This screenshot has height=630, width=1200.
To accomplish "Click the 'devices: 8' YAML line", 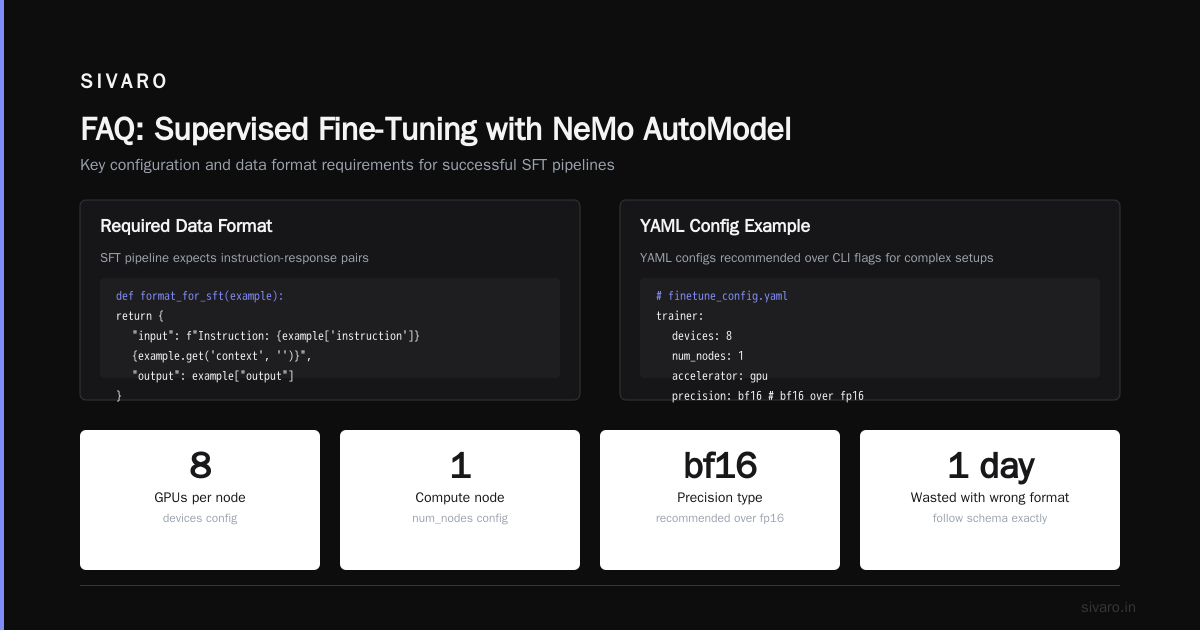I will pos(702,337).
